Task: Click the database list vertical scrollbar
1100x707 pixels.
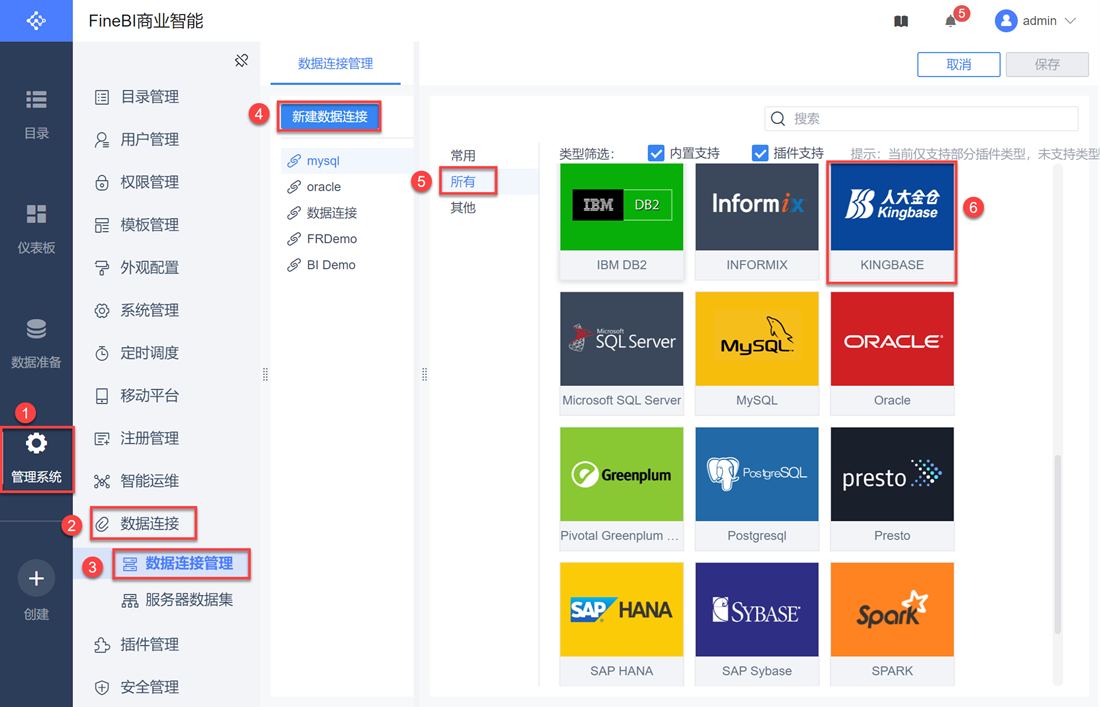Action: [x=1057, y=544]
